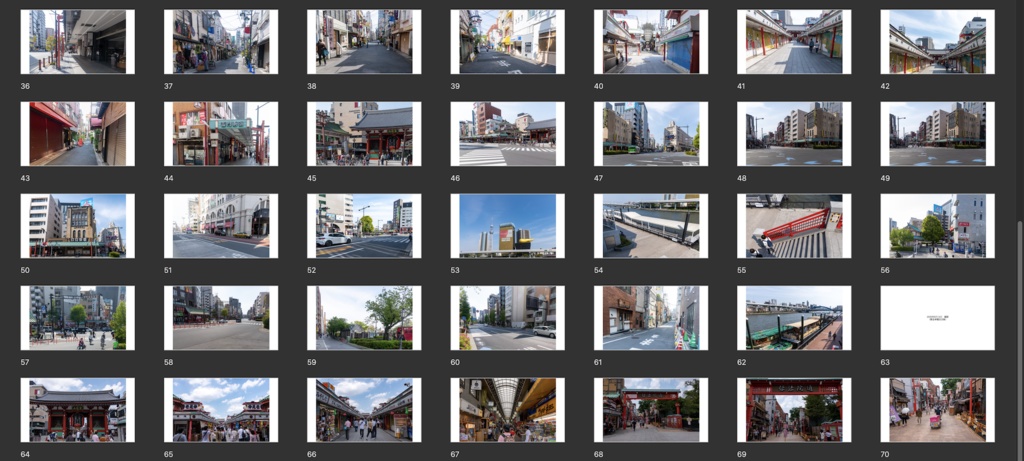Select thumbnail 65 with crowd
The image size is (1024, 461).
[x=221, y=410]
